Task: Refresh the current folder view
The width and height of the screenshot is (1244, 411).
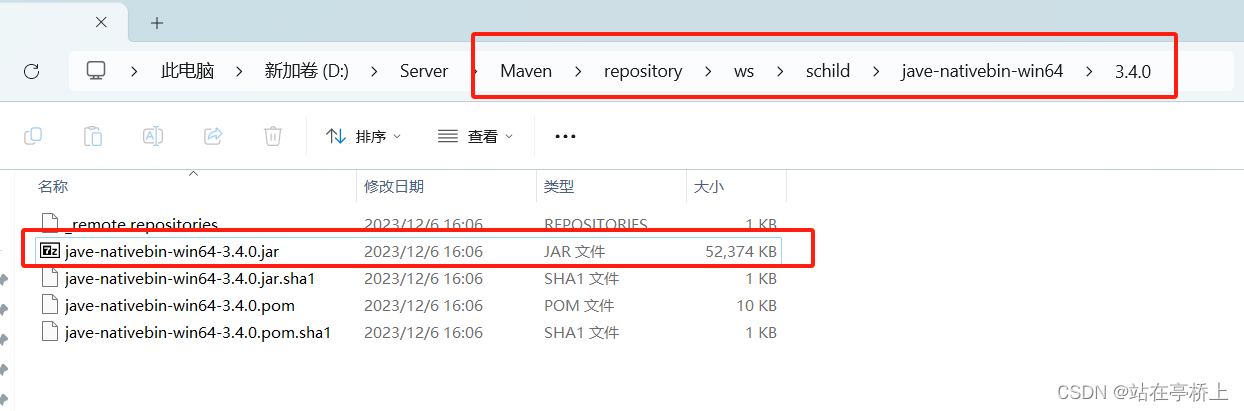Action: (31, 71)
